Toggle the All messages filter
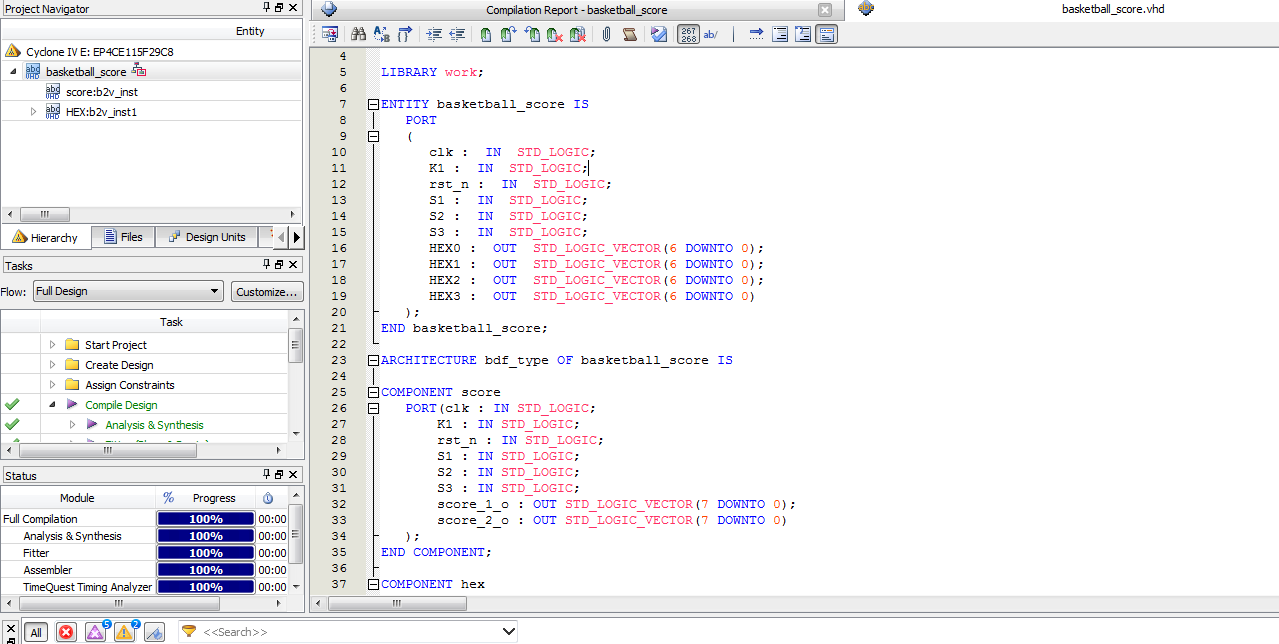 point(35,632)
